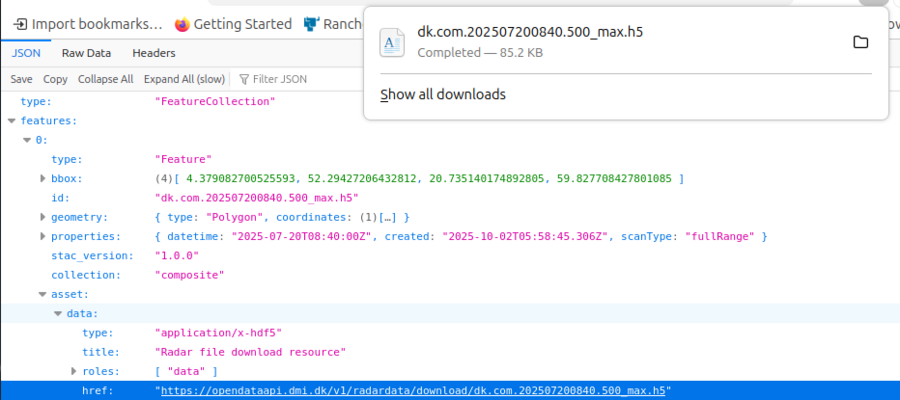Expand the geometry object
This screenshot has height=400, width=900.
42,217
